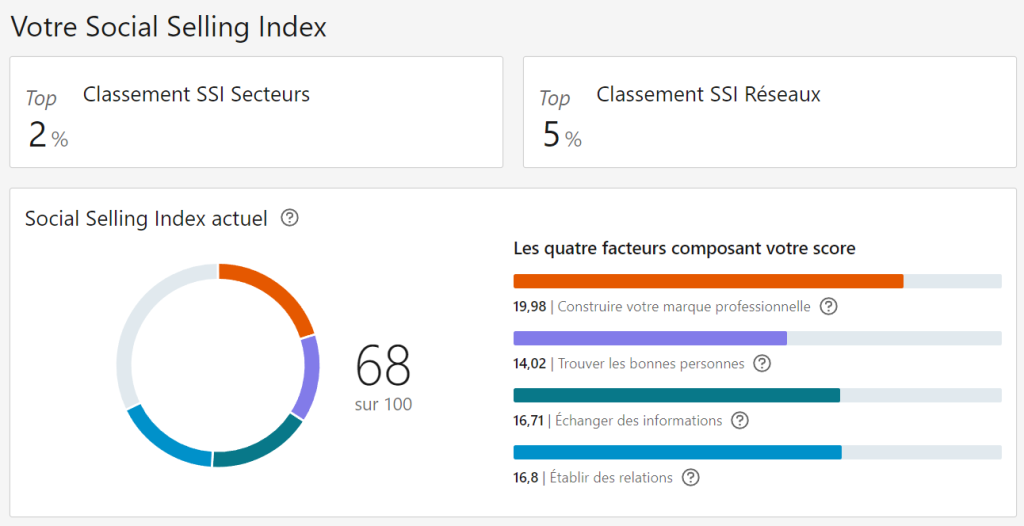Click the 'Social Selling Index actuel' title

146,219
